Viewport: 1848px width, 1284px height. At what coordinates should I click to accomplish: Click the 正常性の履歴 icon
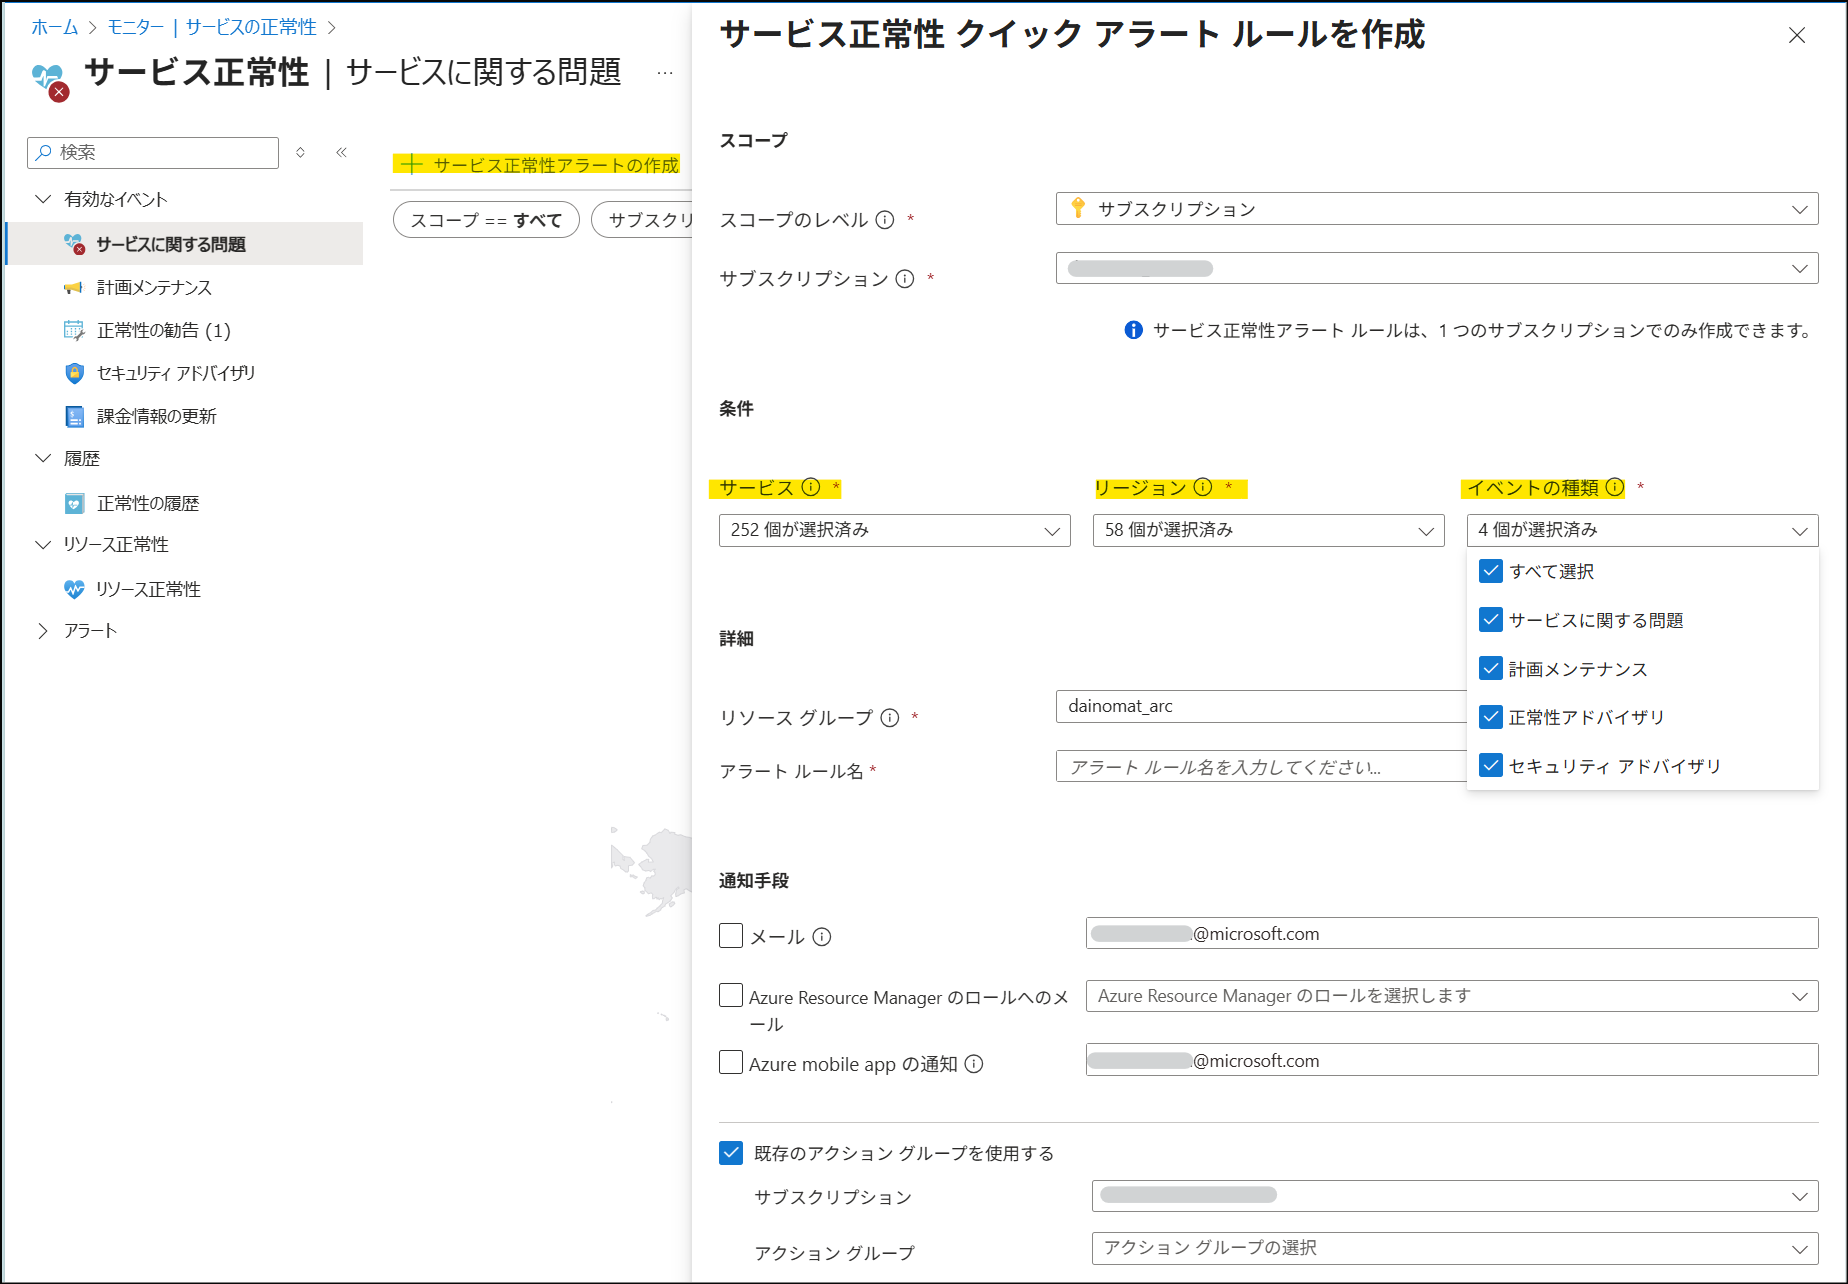[x=74, y=503]
